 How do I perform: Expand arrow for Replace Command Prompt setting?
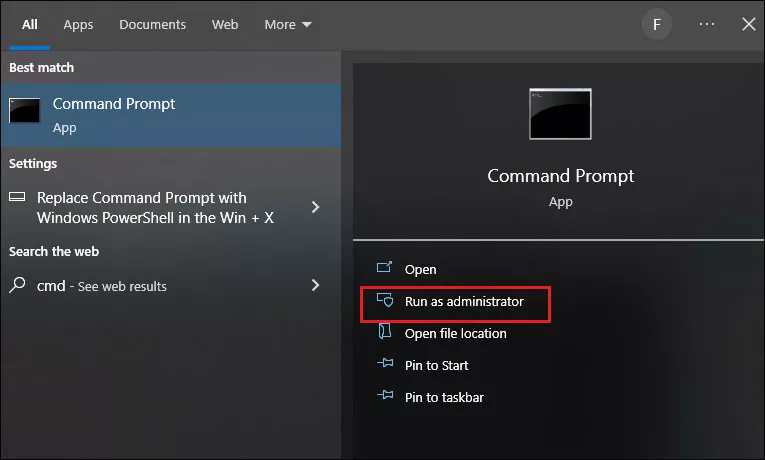[316, 207]
